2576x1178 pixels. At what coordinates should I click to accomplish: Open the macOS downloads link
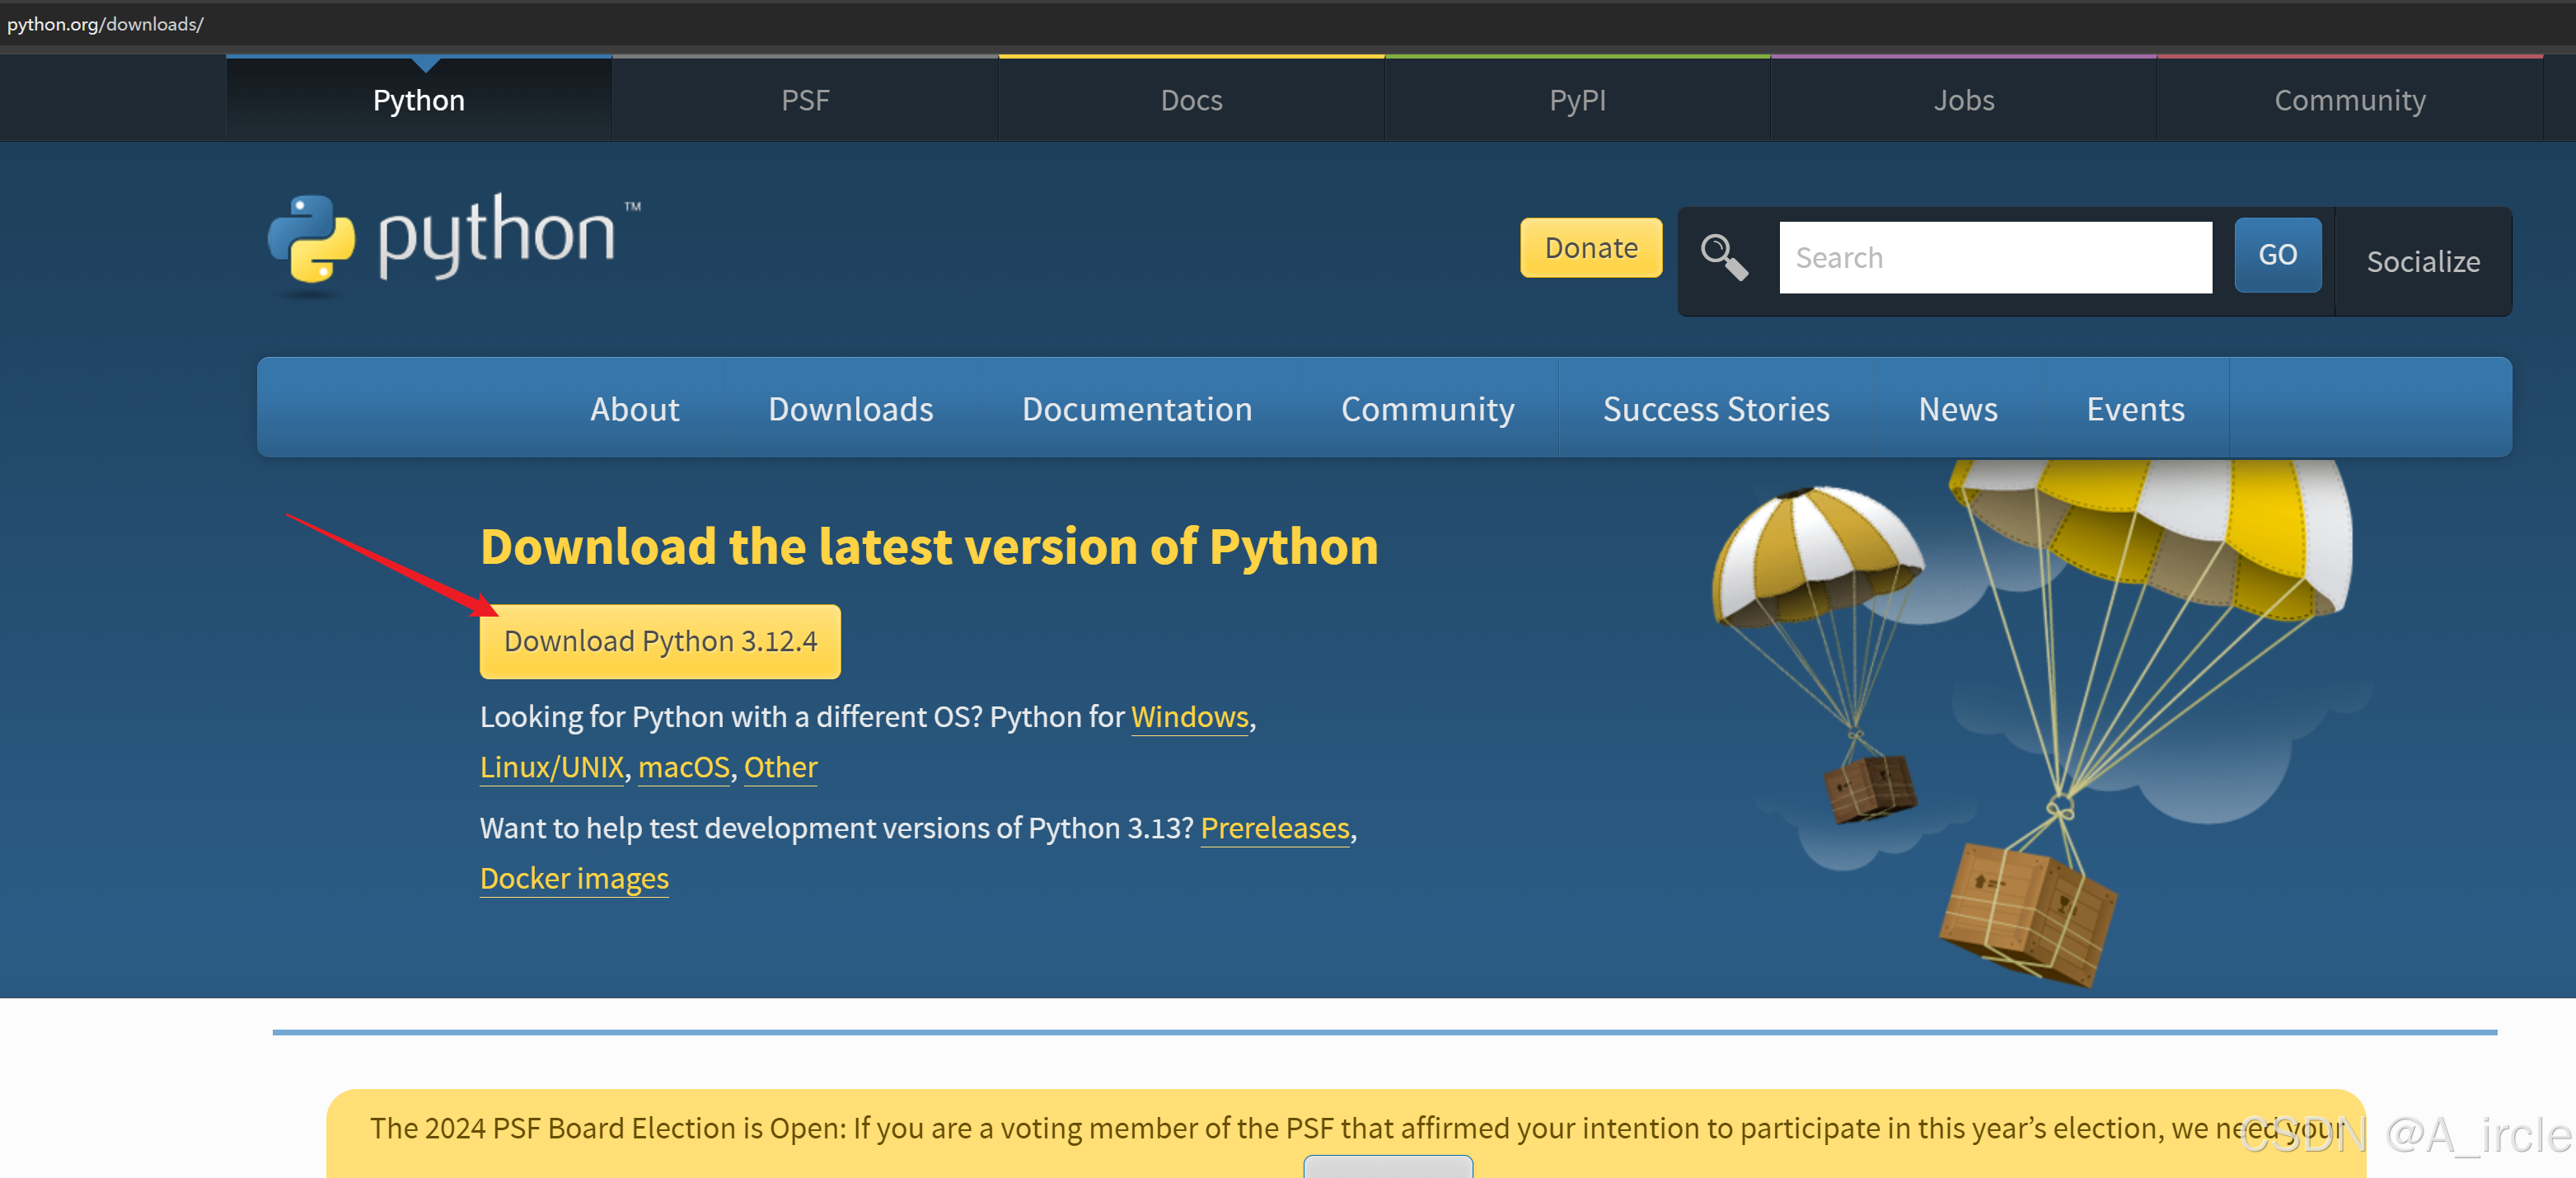pos(683,767)
